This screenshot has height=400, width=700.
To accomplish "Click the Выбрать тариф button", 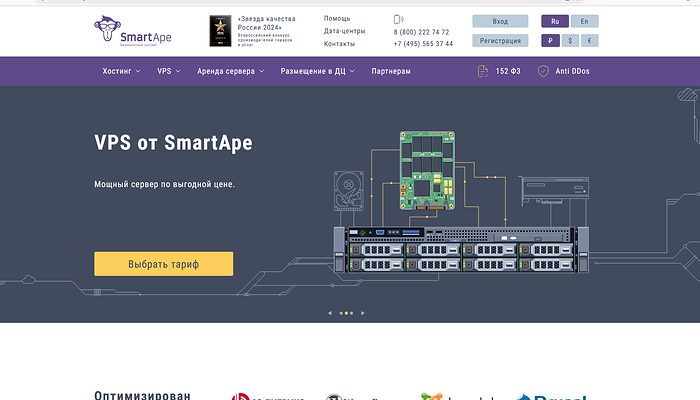I will [x=163, y=264].
